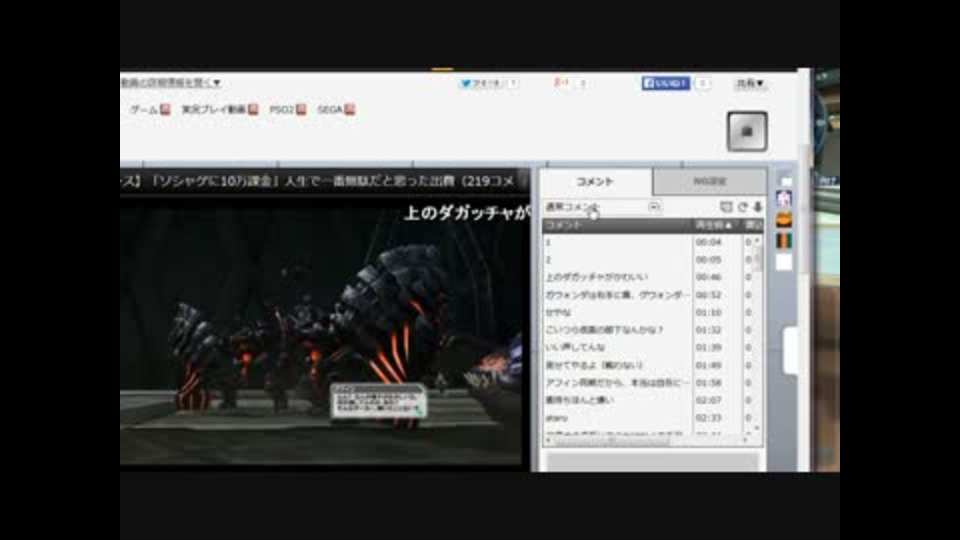Viewport: 960px width, 540px height.
Task: Select comment row at 02:33
Action: (647, 418)
